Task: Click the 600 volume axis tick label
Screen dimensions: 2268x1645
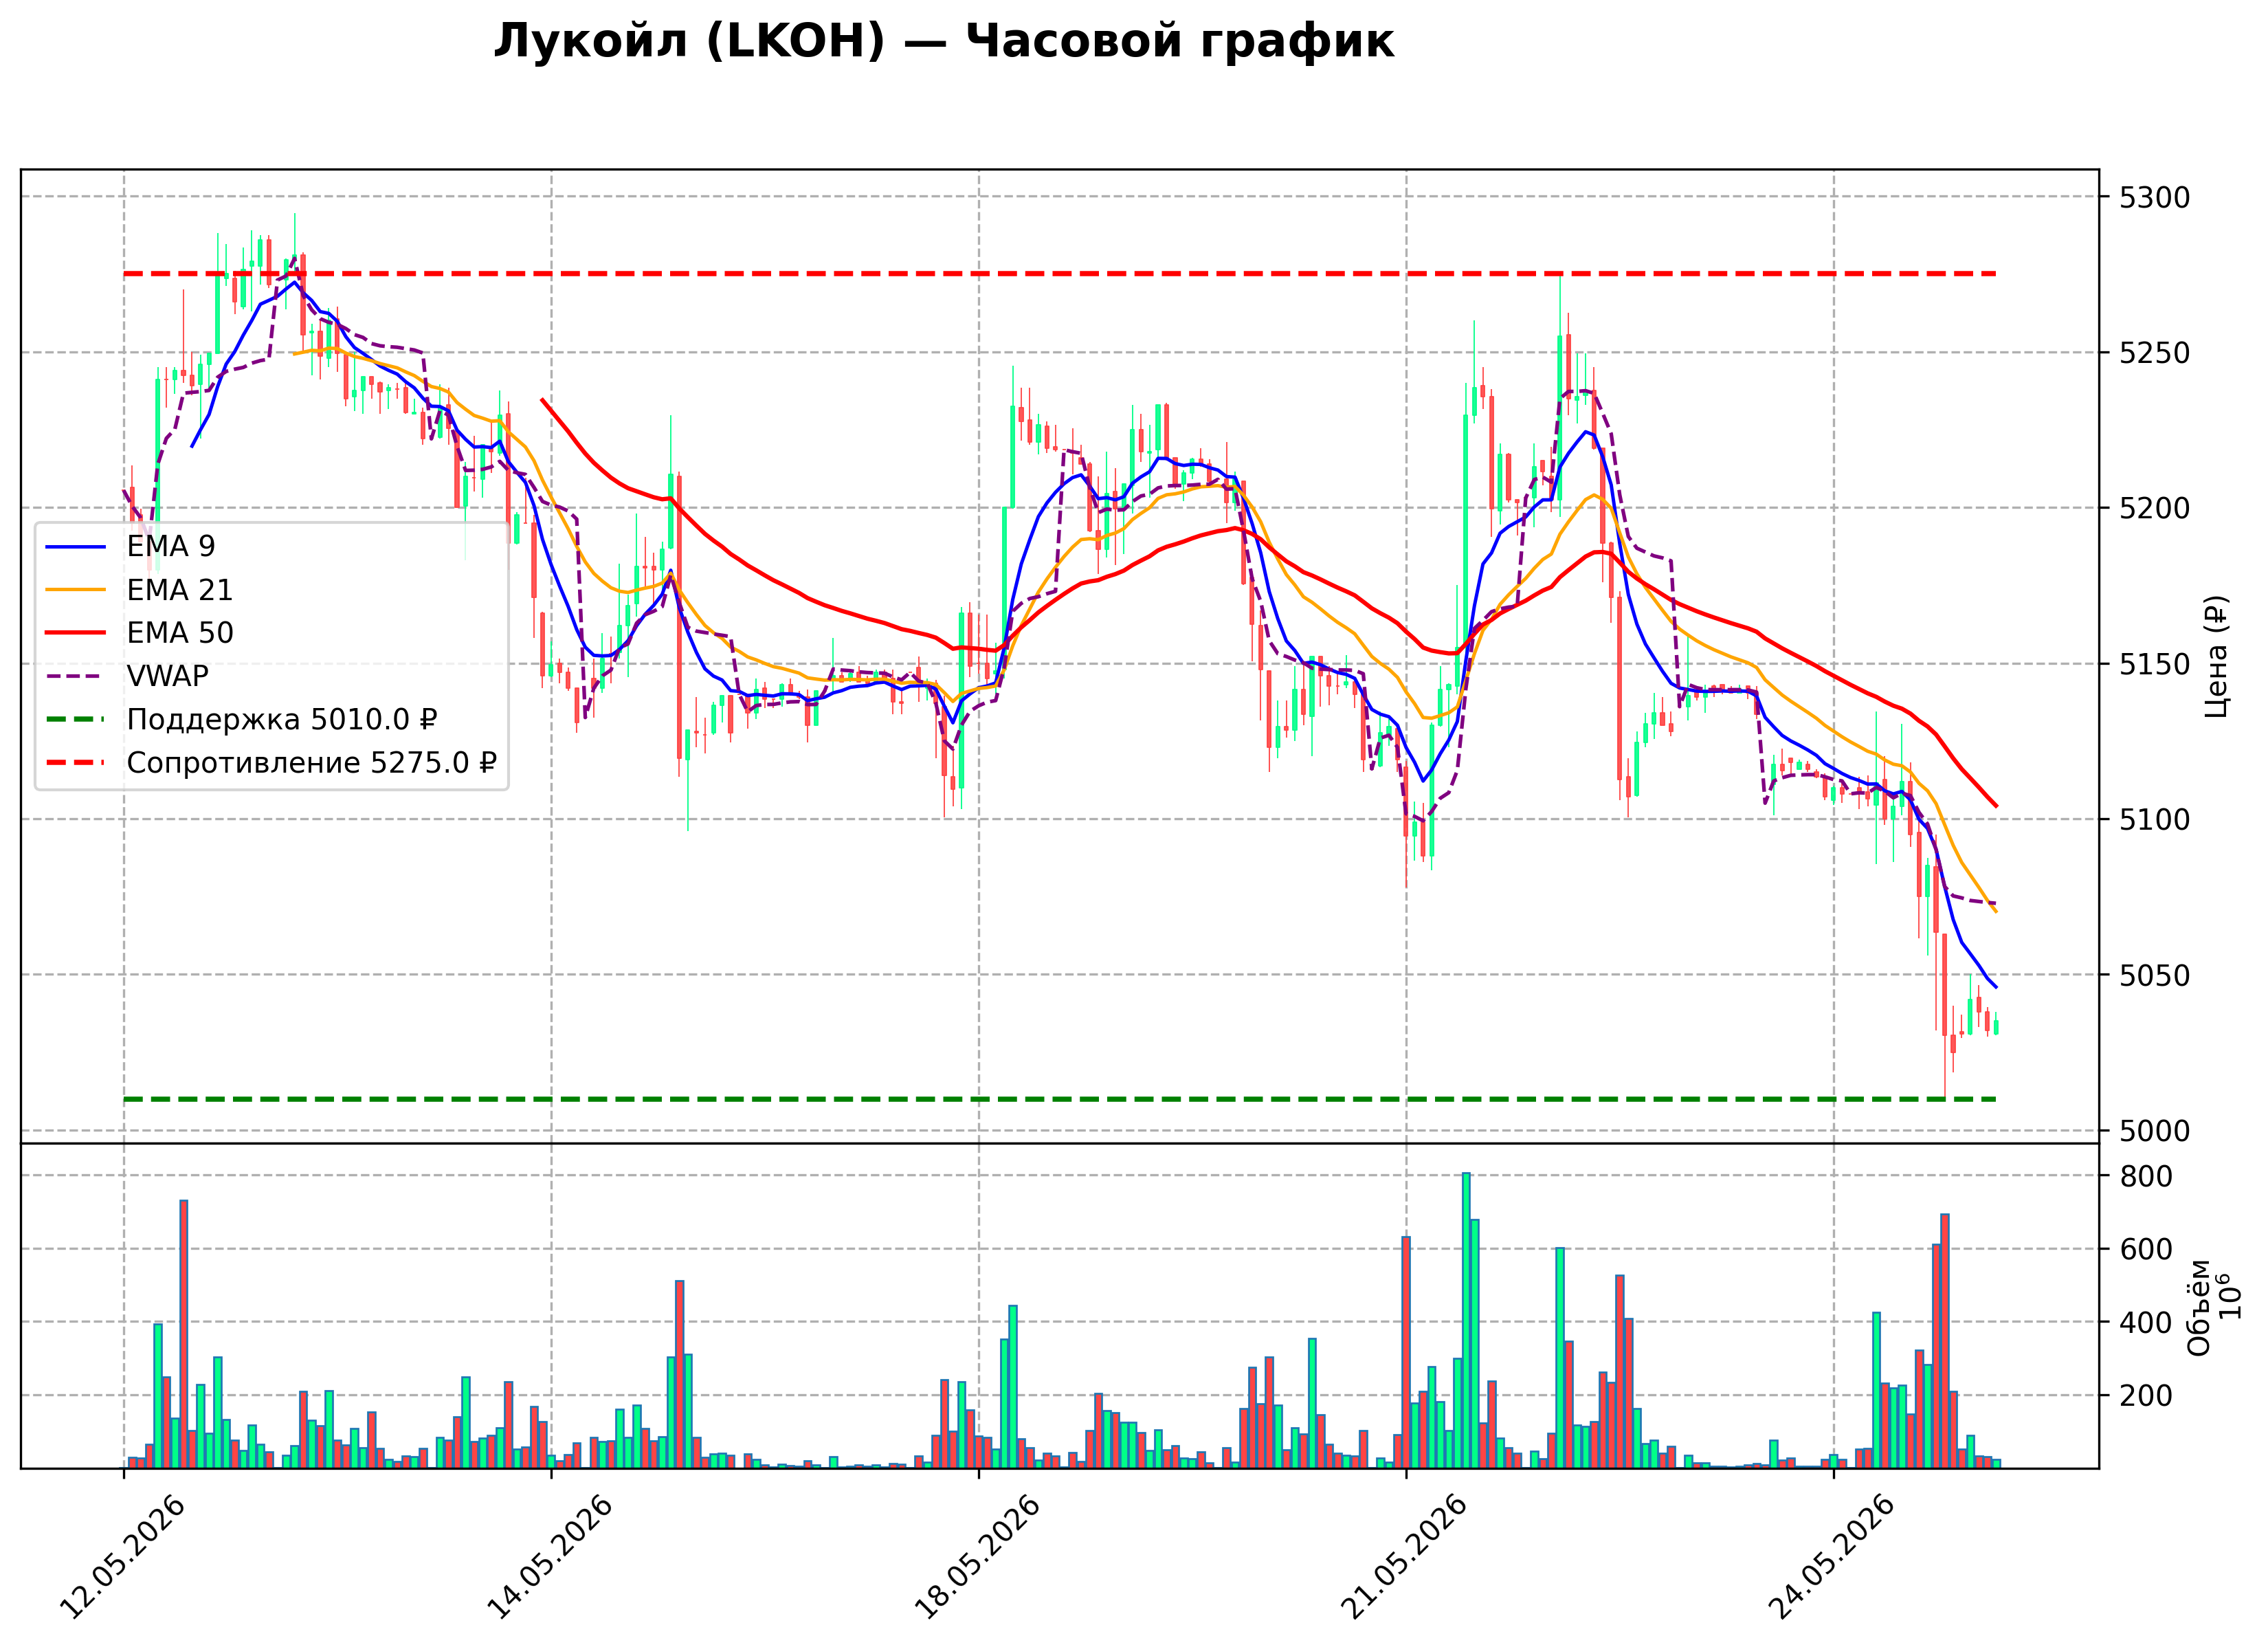Action: pos(2146,1249)
